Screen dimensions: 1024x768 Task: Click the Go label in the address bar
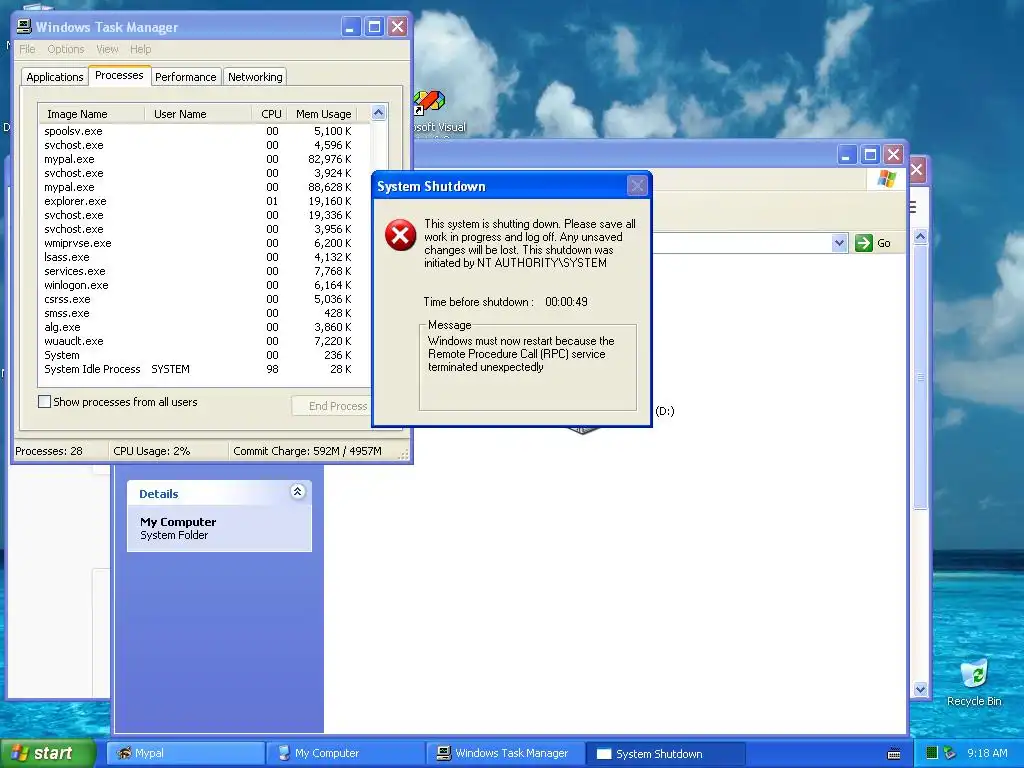(884, 243)
